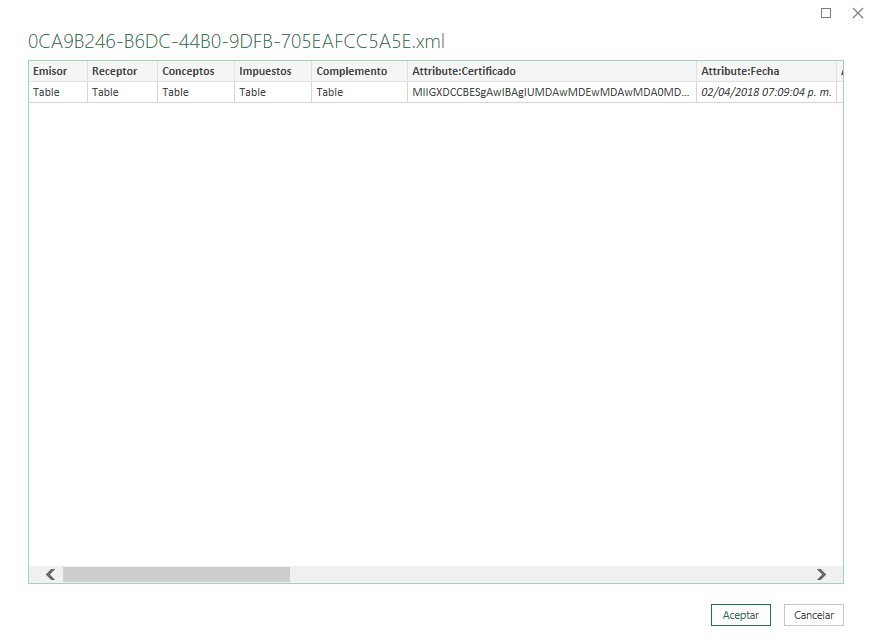
Task: Click the date cell 02/04/2018 07:09:04 p. m.
Action: (x=766, y=92)
